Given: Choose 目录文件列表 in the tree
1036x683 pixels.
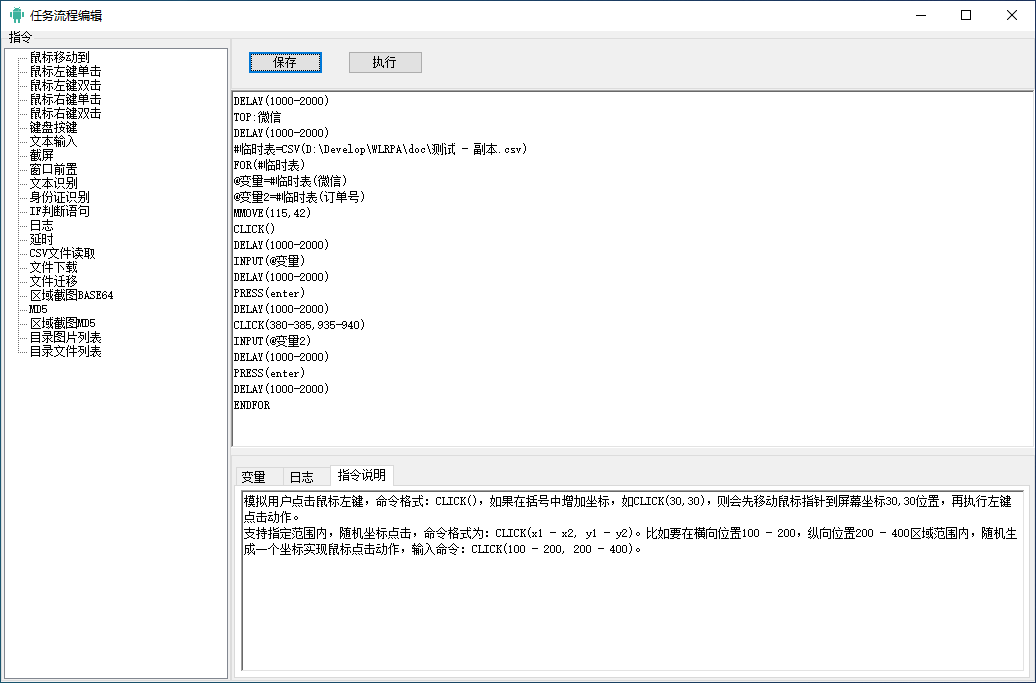Looking at the screenshot, I should (65, 351).
